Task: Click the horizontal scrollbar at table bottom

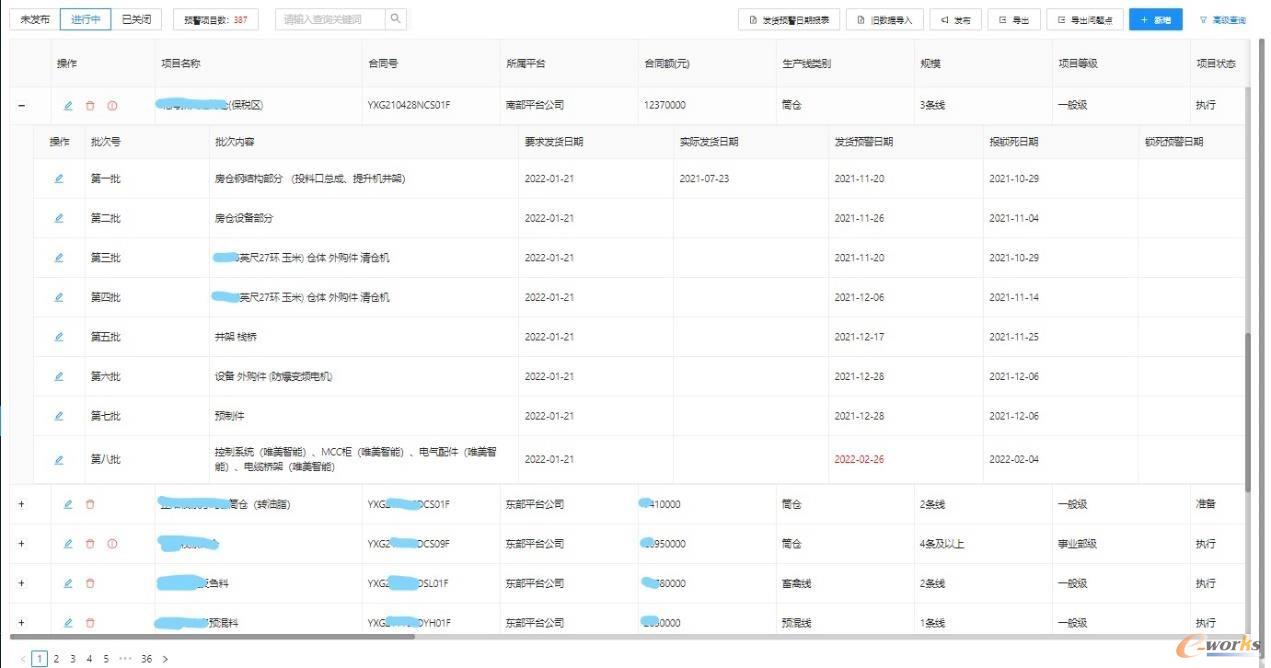Action: (212, 636)
